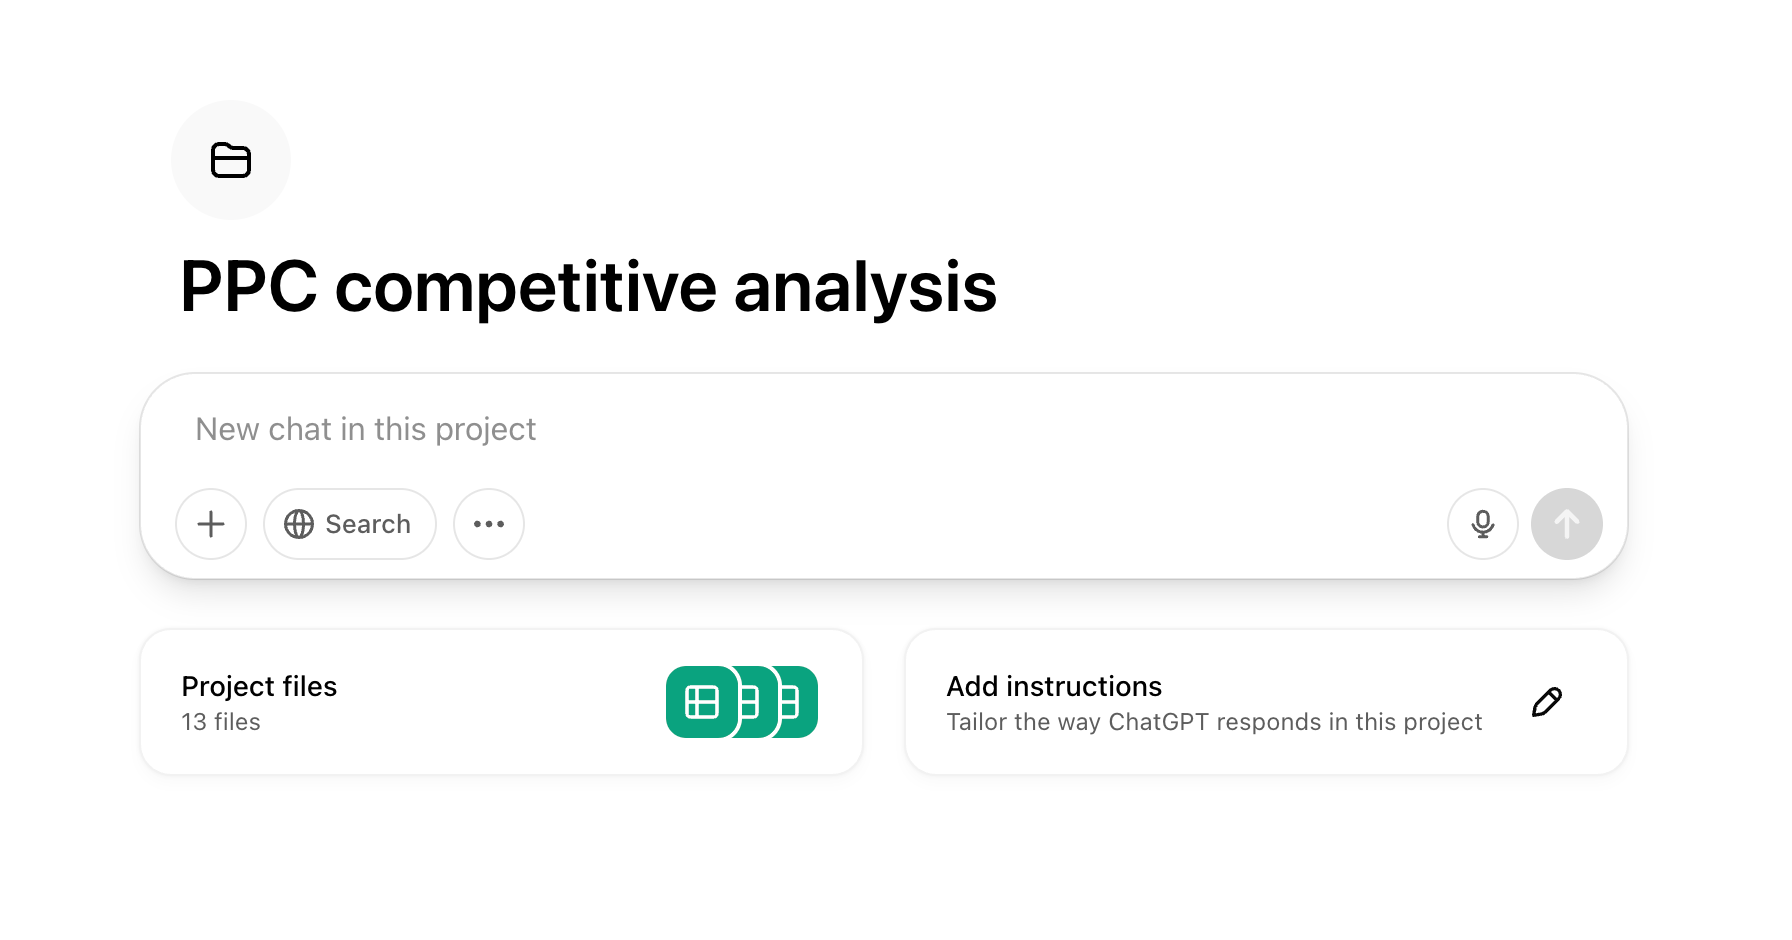Click the green spreadsheet file icons
Screen dimensions: 1792x940
point(741,701)
